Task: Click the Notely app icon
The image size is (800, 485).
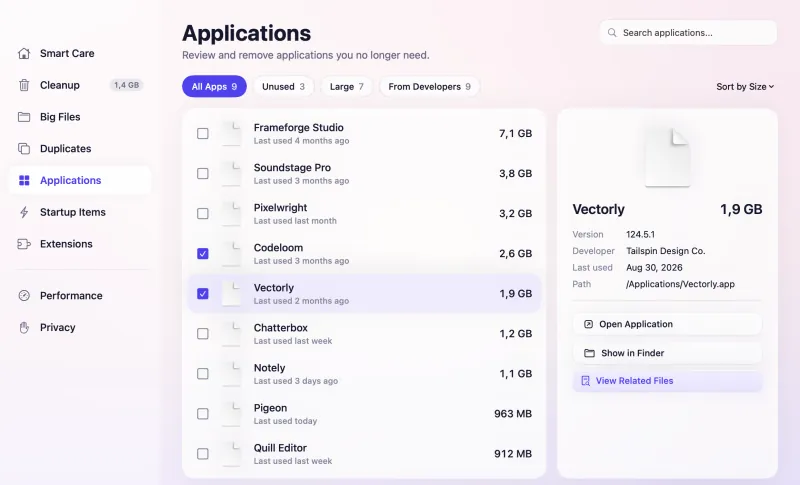Action: 231,374
